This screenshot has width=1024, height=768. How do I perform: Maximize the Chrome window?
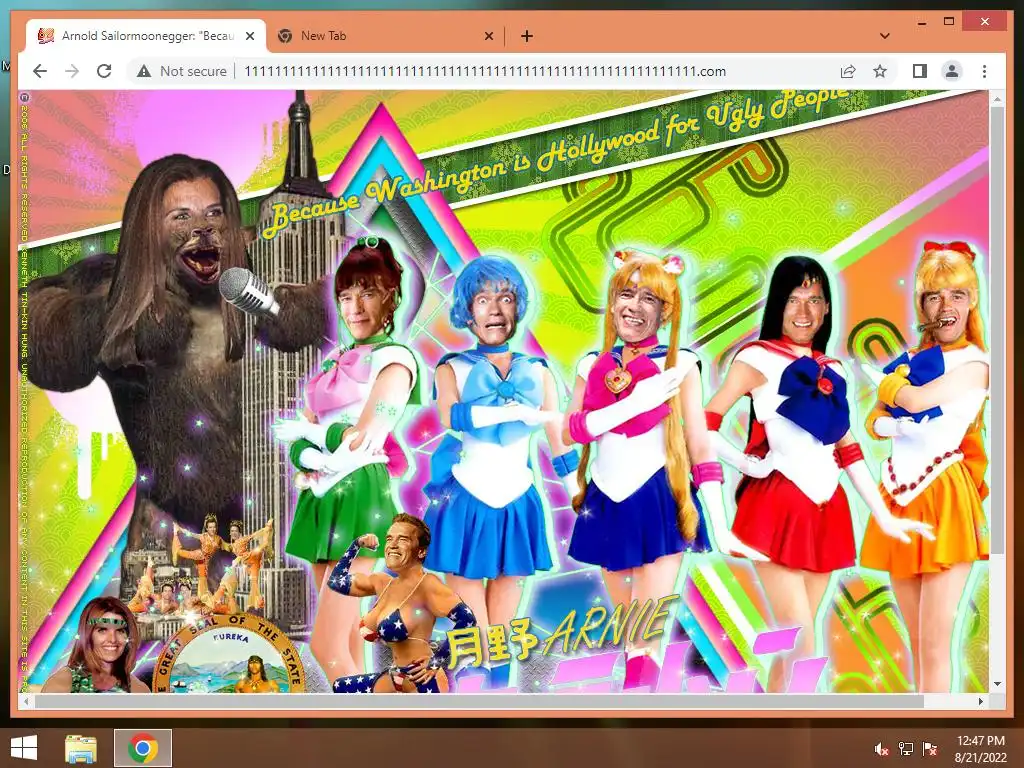pyautogui.click(x=949, y=22)
